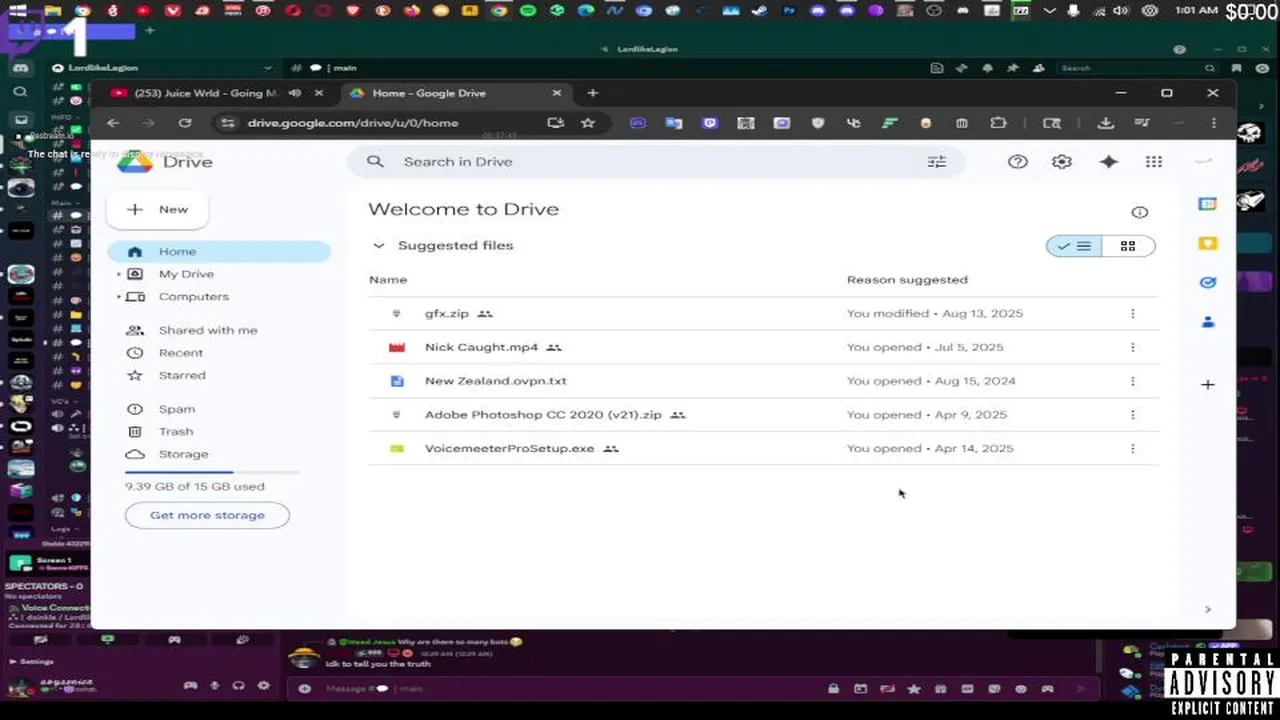Viewport: 1280px width, 720px height.
Task: Switch to the Juice Wrld YouTube tab
Action: [206, 93]
